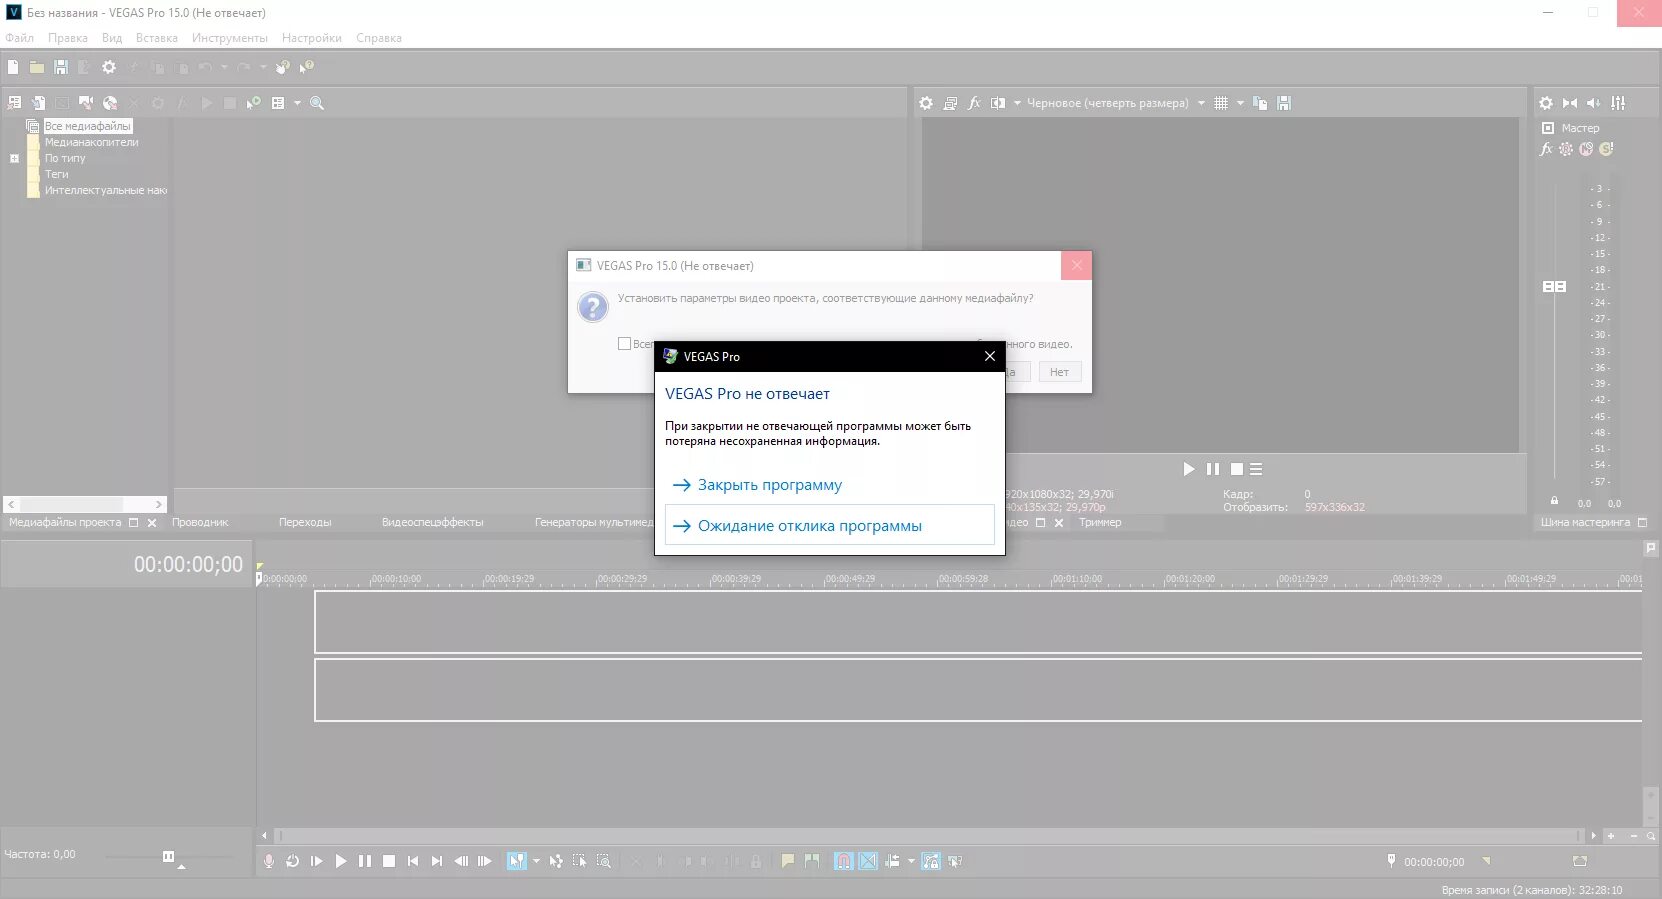Screen dimensions: 1662x899
Task: Toggle Enable snapping magnet icon
Action: coord(844,861)
